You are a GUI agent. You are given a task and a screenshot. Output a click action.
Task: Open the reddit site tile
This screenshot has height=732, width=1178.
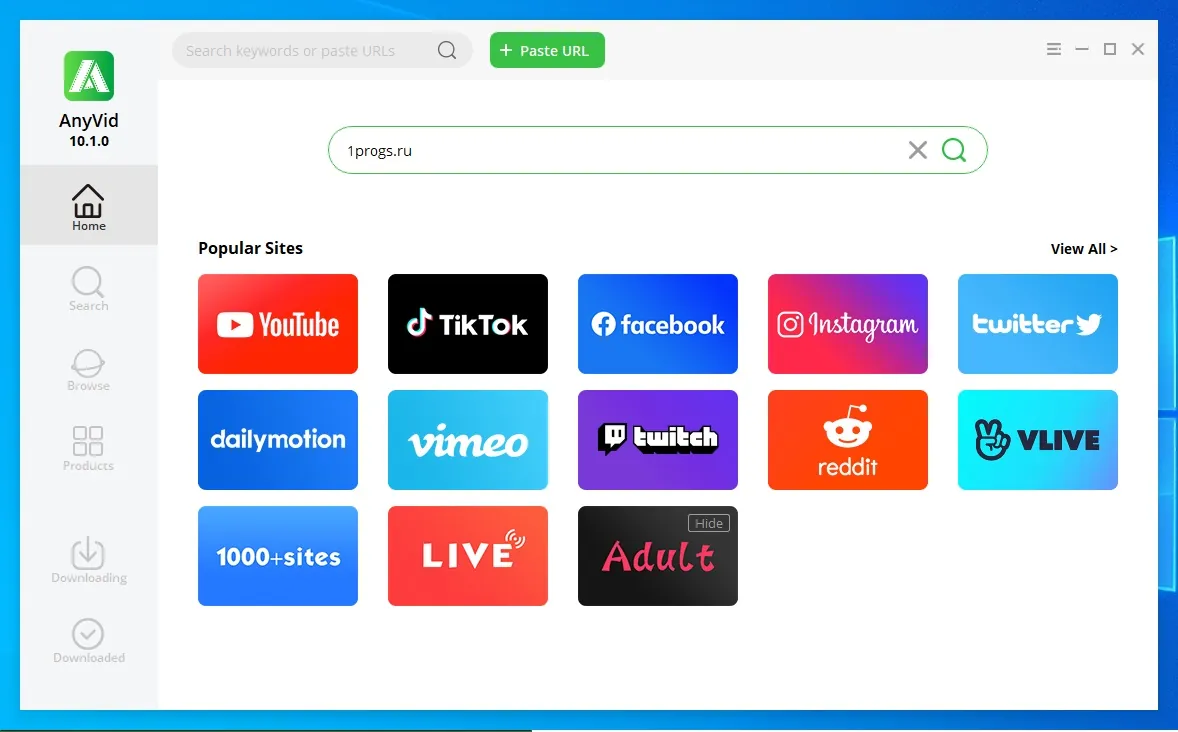(847, 440)
